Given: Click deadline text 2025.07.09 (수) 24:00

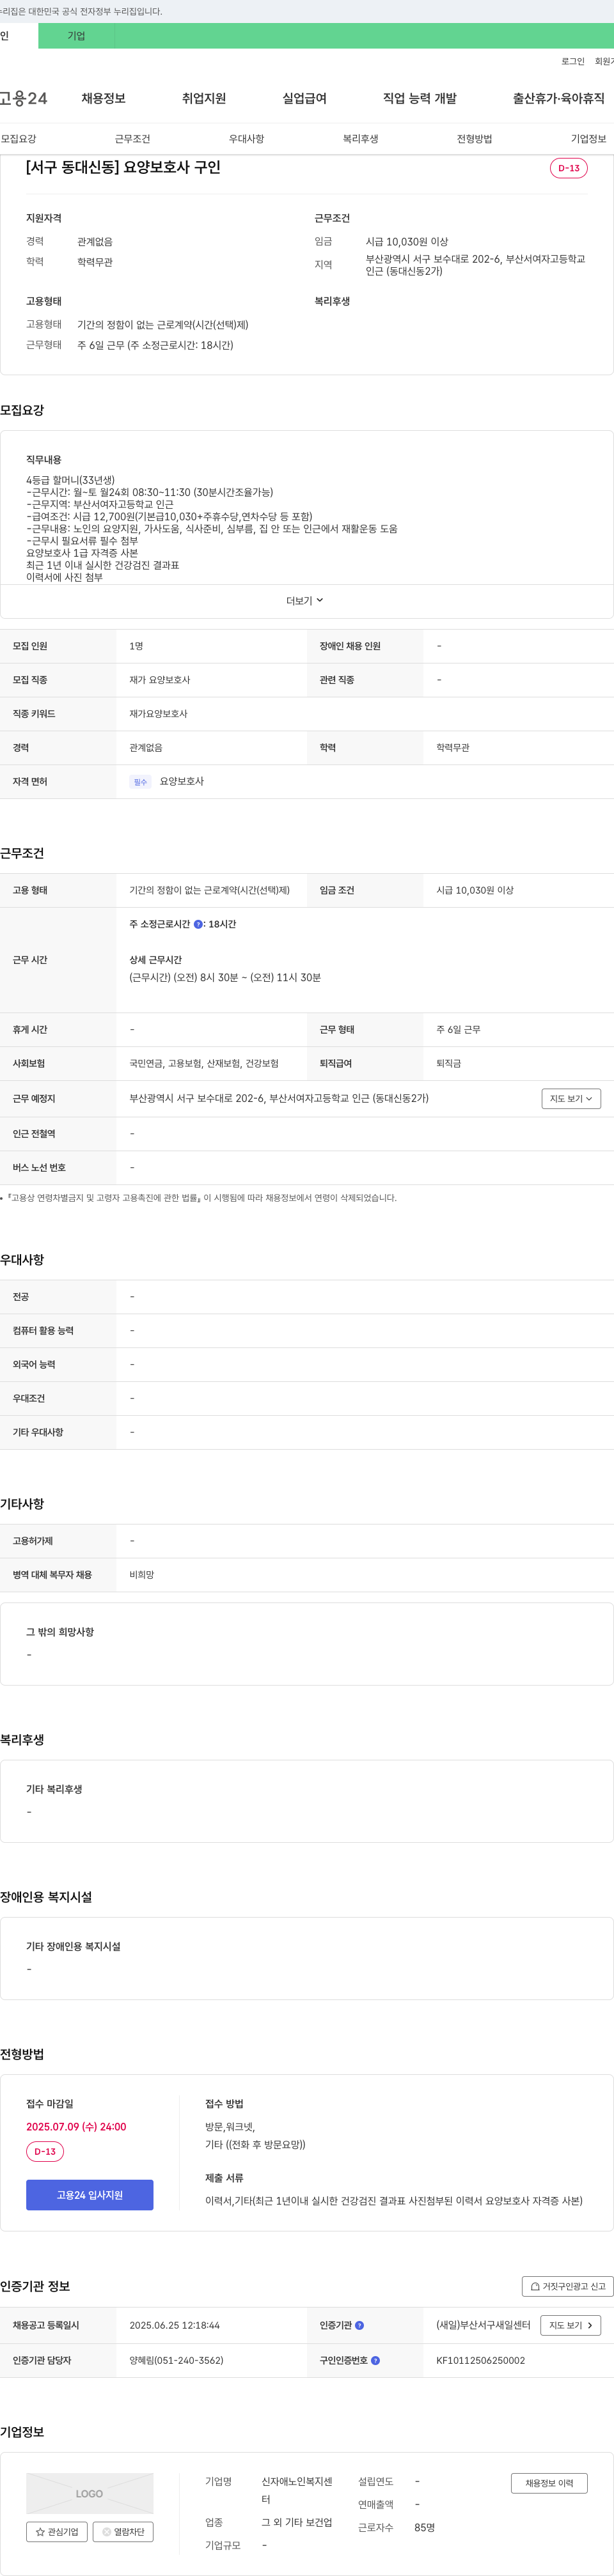Looking at the screenshot, I should [x=76, y=2126].
